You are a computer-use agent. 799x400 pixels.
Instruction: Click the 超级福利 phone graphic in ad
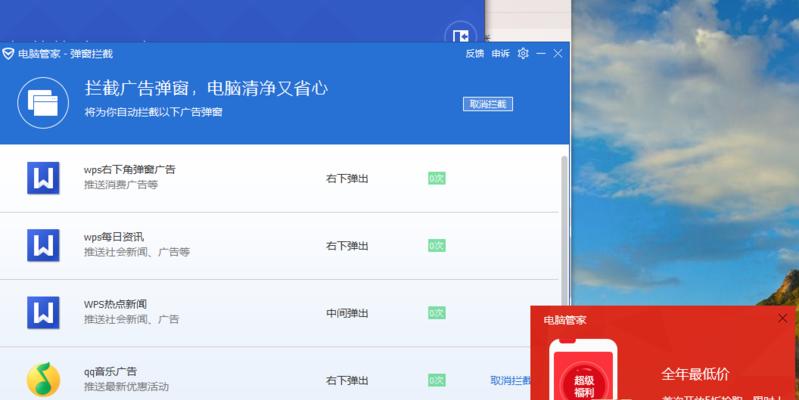(x=583, y=370)
